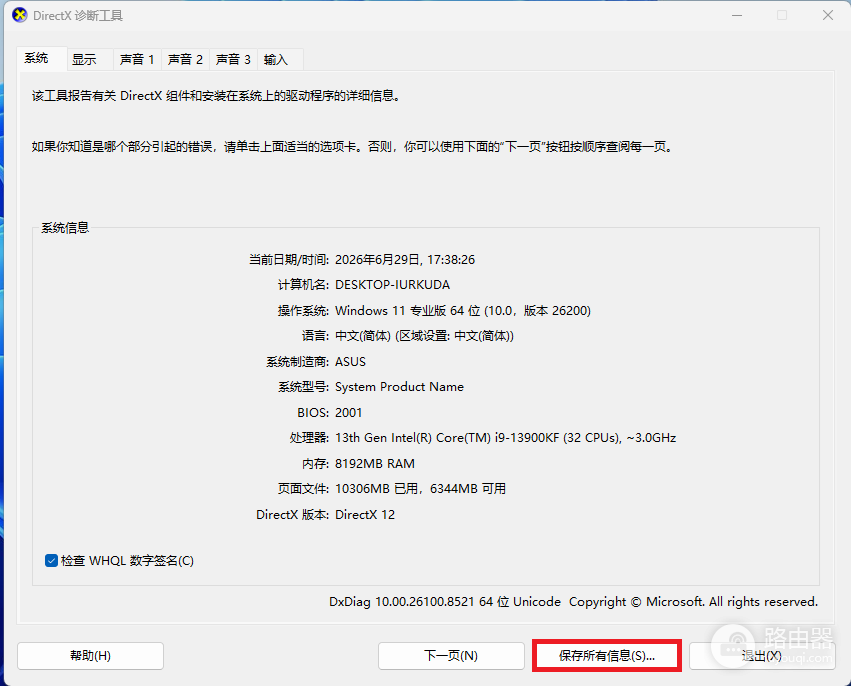
Task: Close the DirectX diagnostic window
Action: [828, 15]
